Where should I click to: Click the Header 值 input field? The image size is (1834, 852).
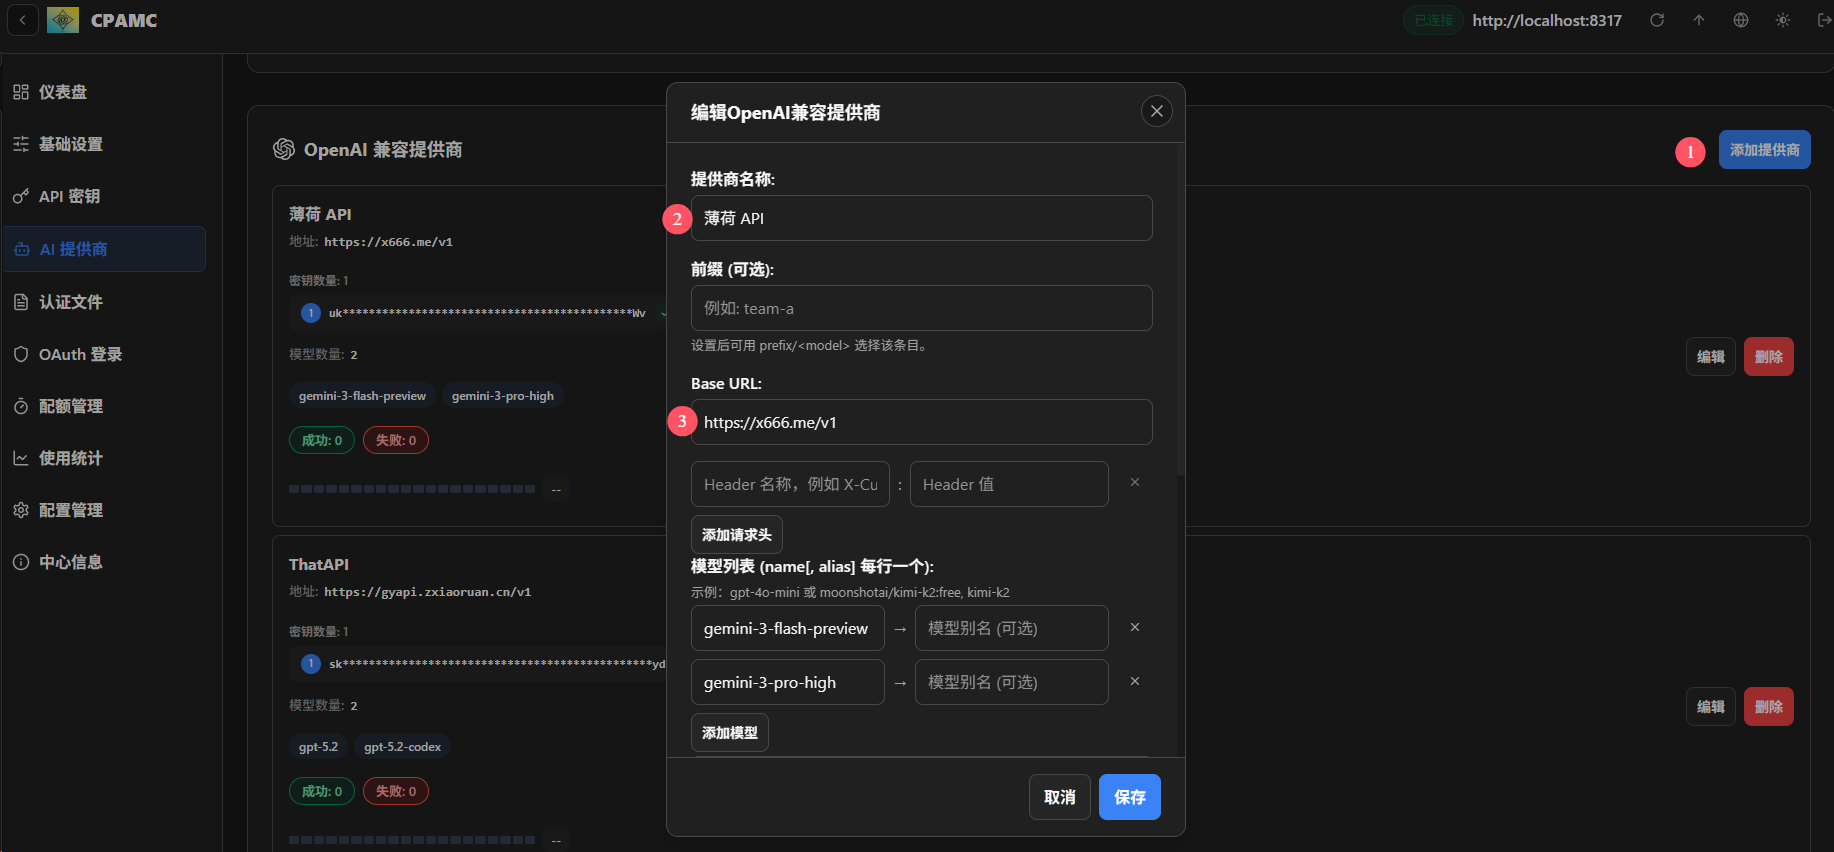pyautogui.click(x=1009, y=484)
